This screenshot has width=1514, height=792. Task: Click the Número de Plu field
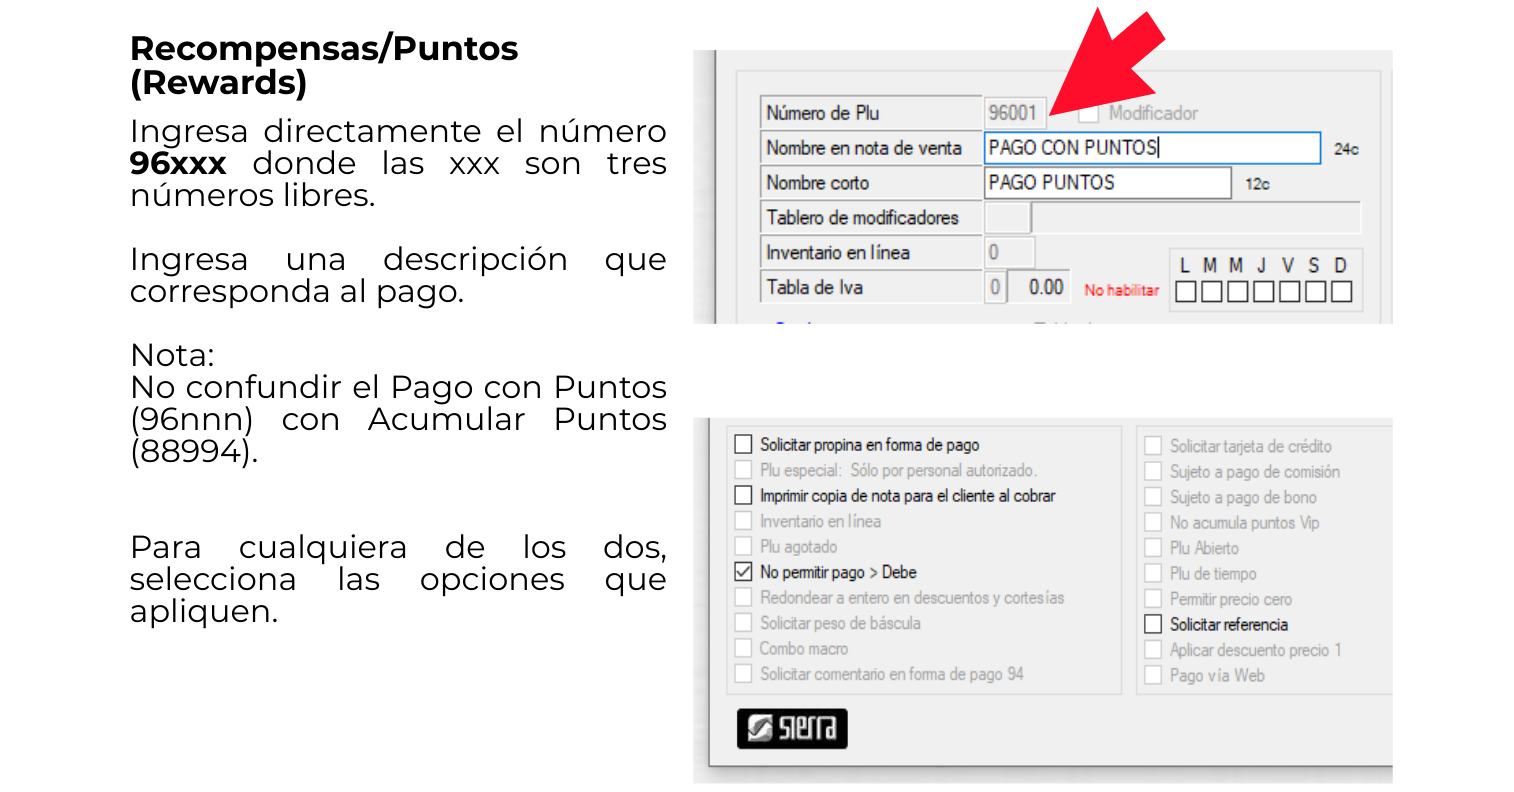coord(1014,113)
